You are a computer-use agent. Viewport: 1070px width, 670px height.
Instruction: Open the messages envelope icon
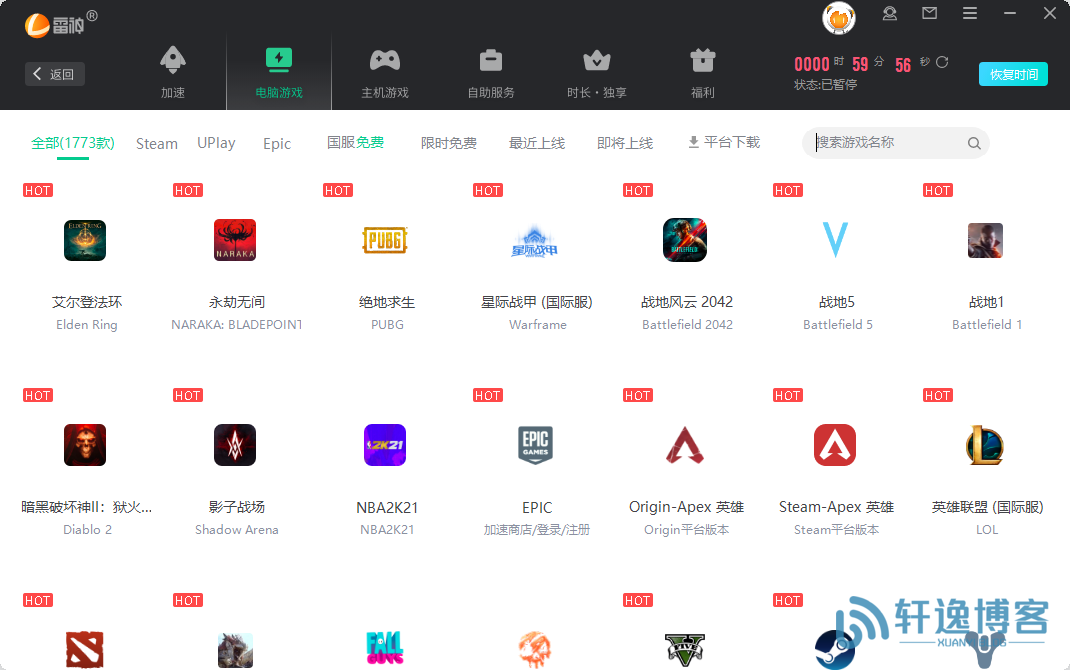929,13
